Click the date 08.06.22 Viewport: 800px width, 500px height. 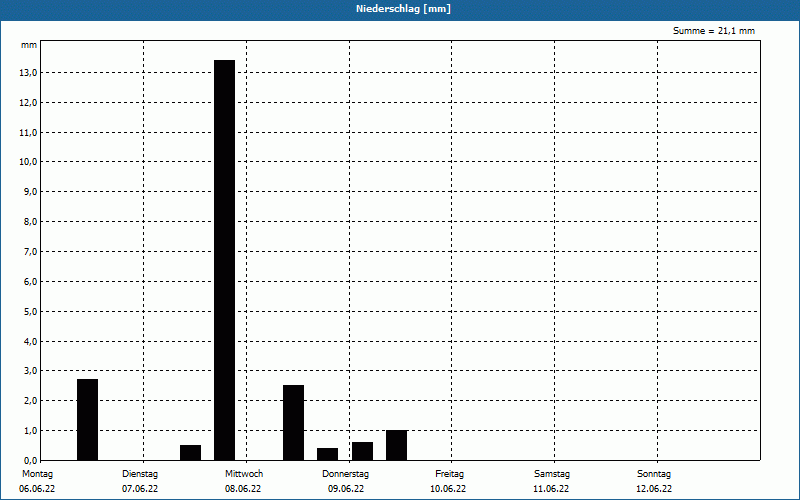click(x=243, y=489)
